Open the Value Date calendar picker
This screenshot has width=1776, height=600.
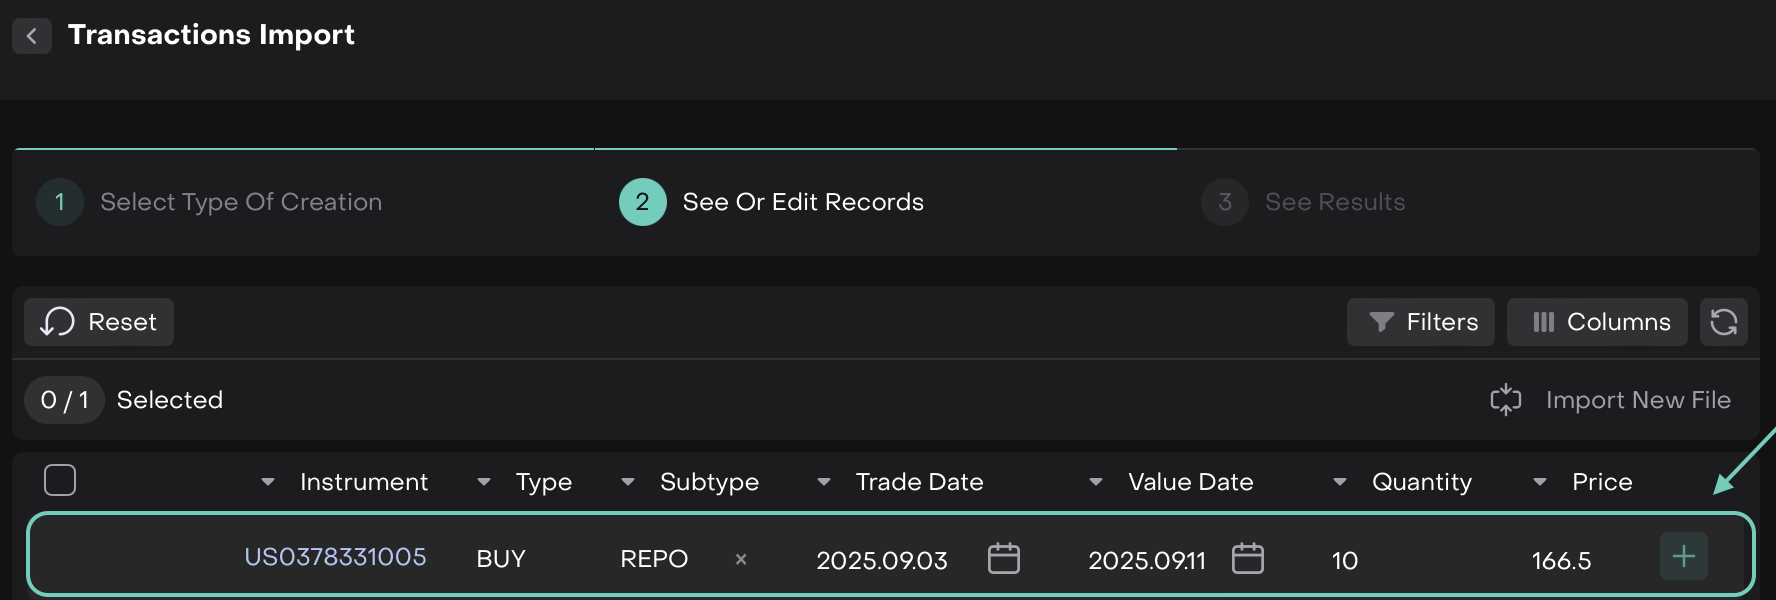(1247, 558)
